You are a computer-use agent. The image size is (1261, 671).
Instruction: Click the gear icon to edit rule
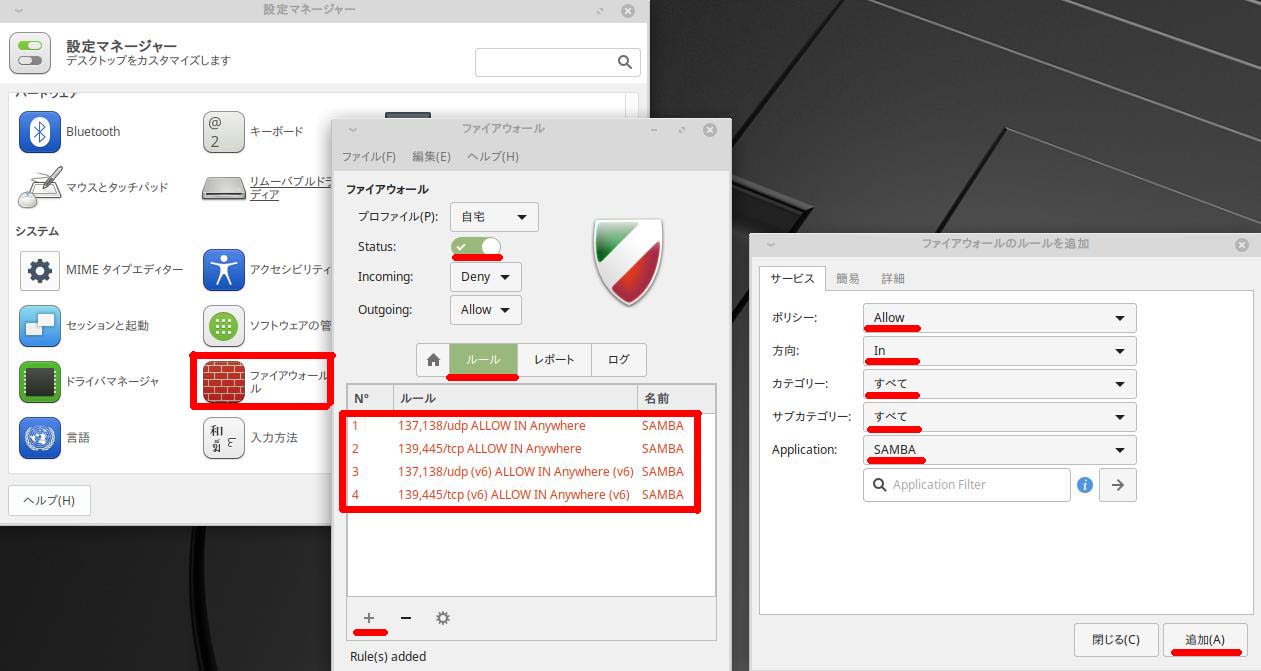tap(443, 618)
